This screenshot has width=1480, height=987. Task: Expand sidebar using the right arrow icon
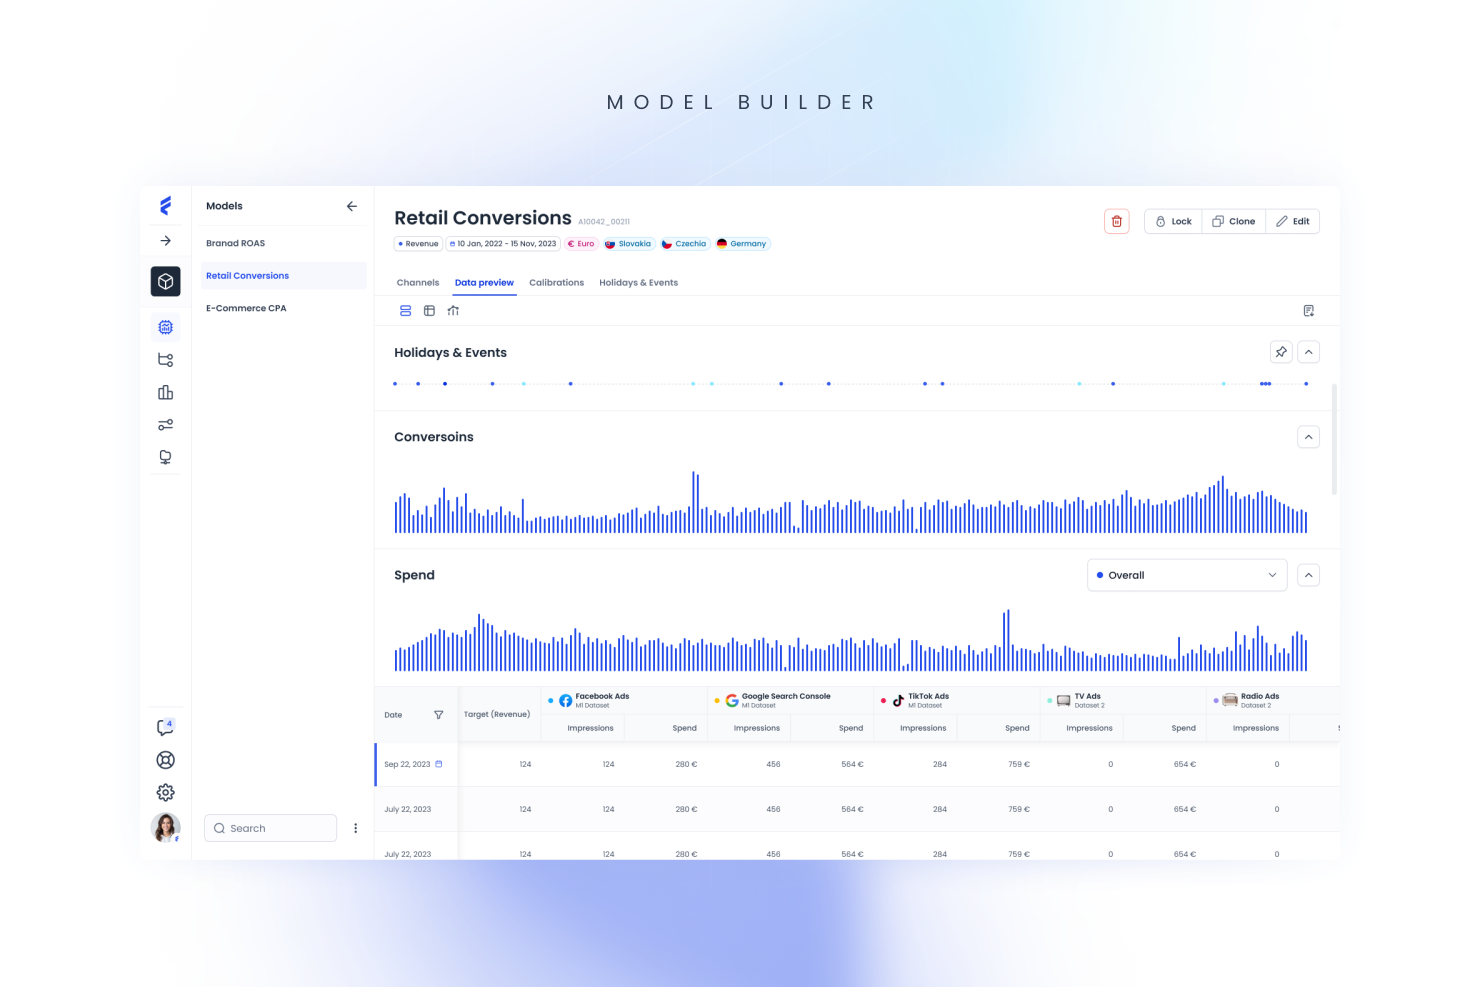166,241
